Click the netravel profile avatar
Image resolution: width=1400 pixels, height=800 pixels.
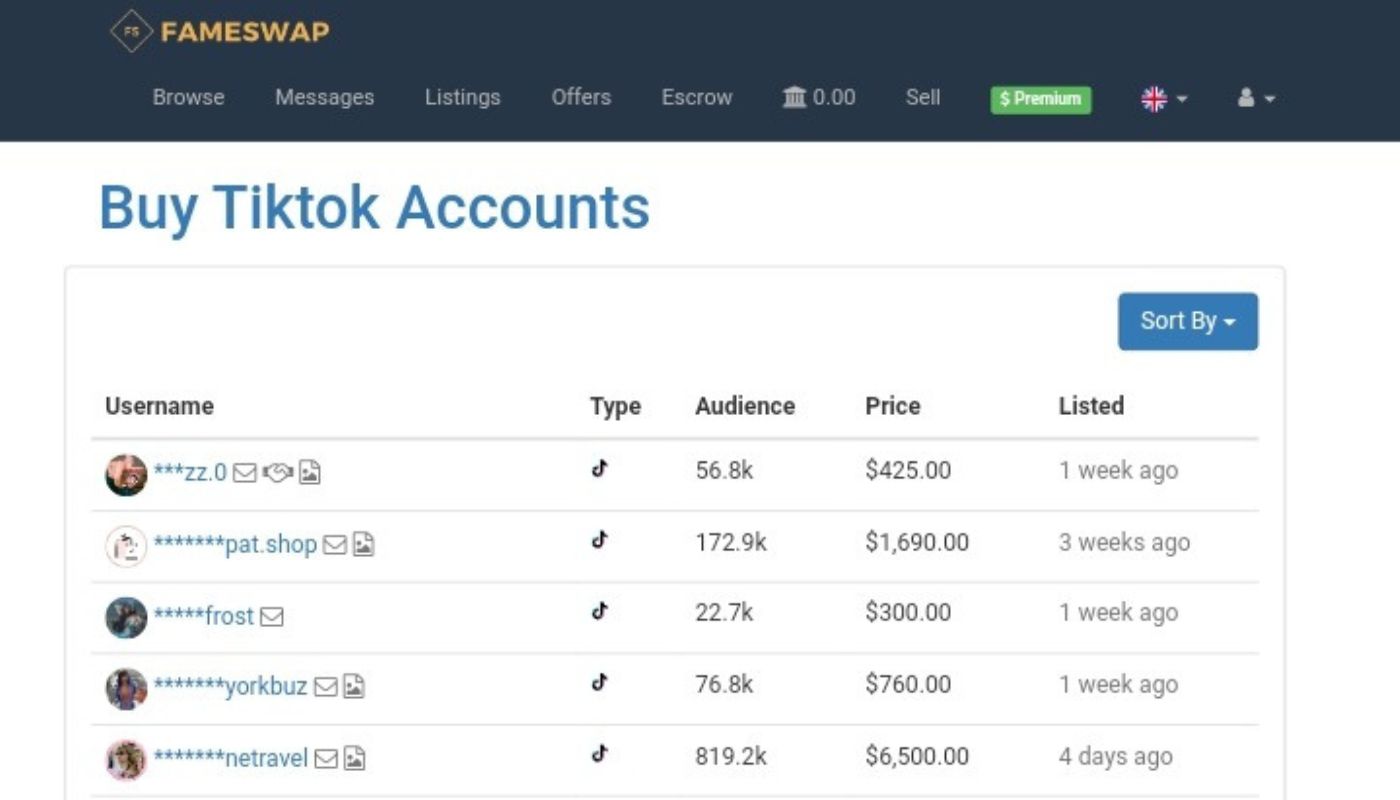126,760
